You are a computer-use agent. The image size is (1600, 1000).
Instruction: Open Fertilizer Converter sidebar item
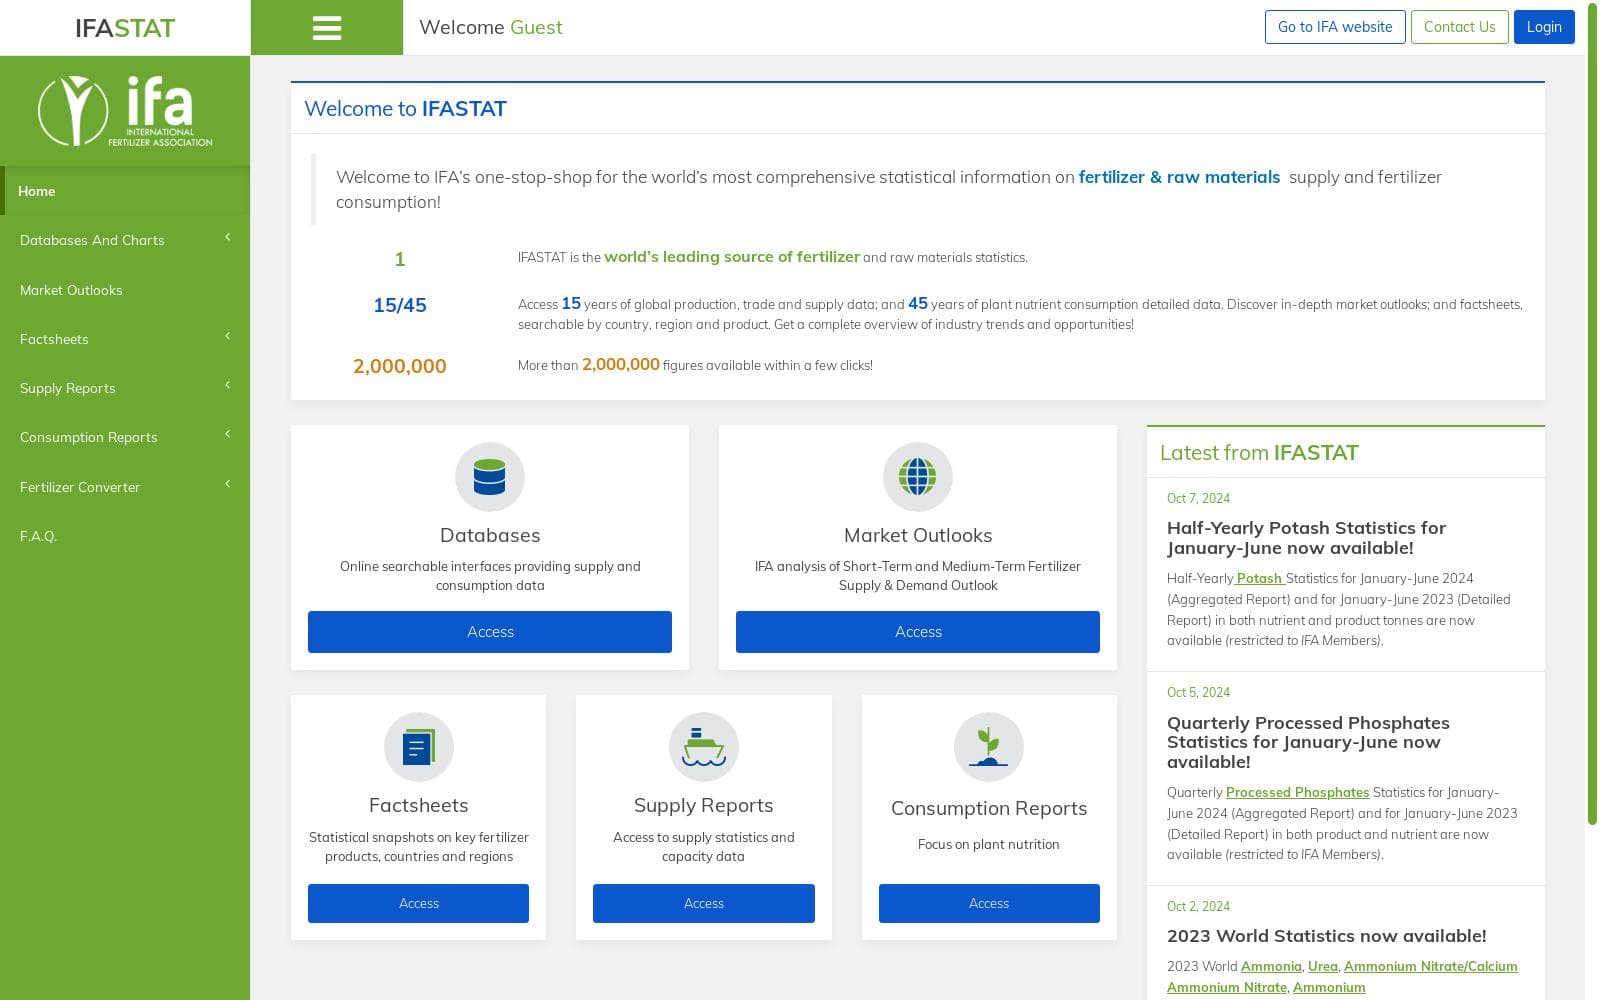coord(125,487)
